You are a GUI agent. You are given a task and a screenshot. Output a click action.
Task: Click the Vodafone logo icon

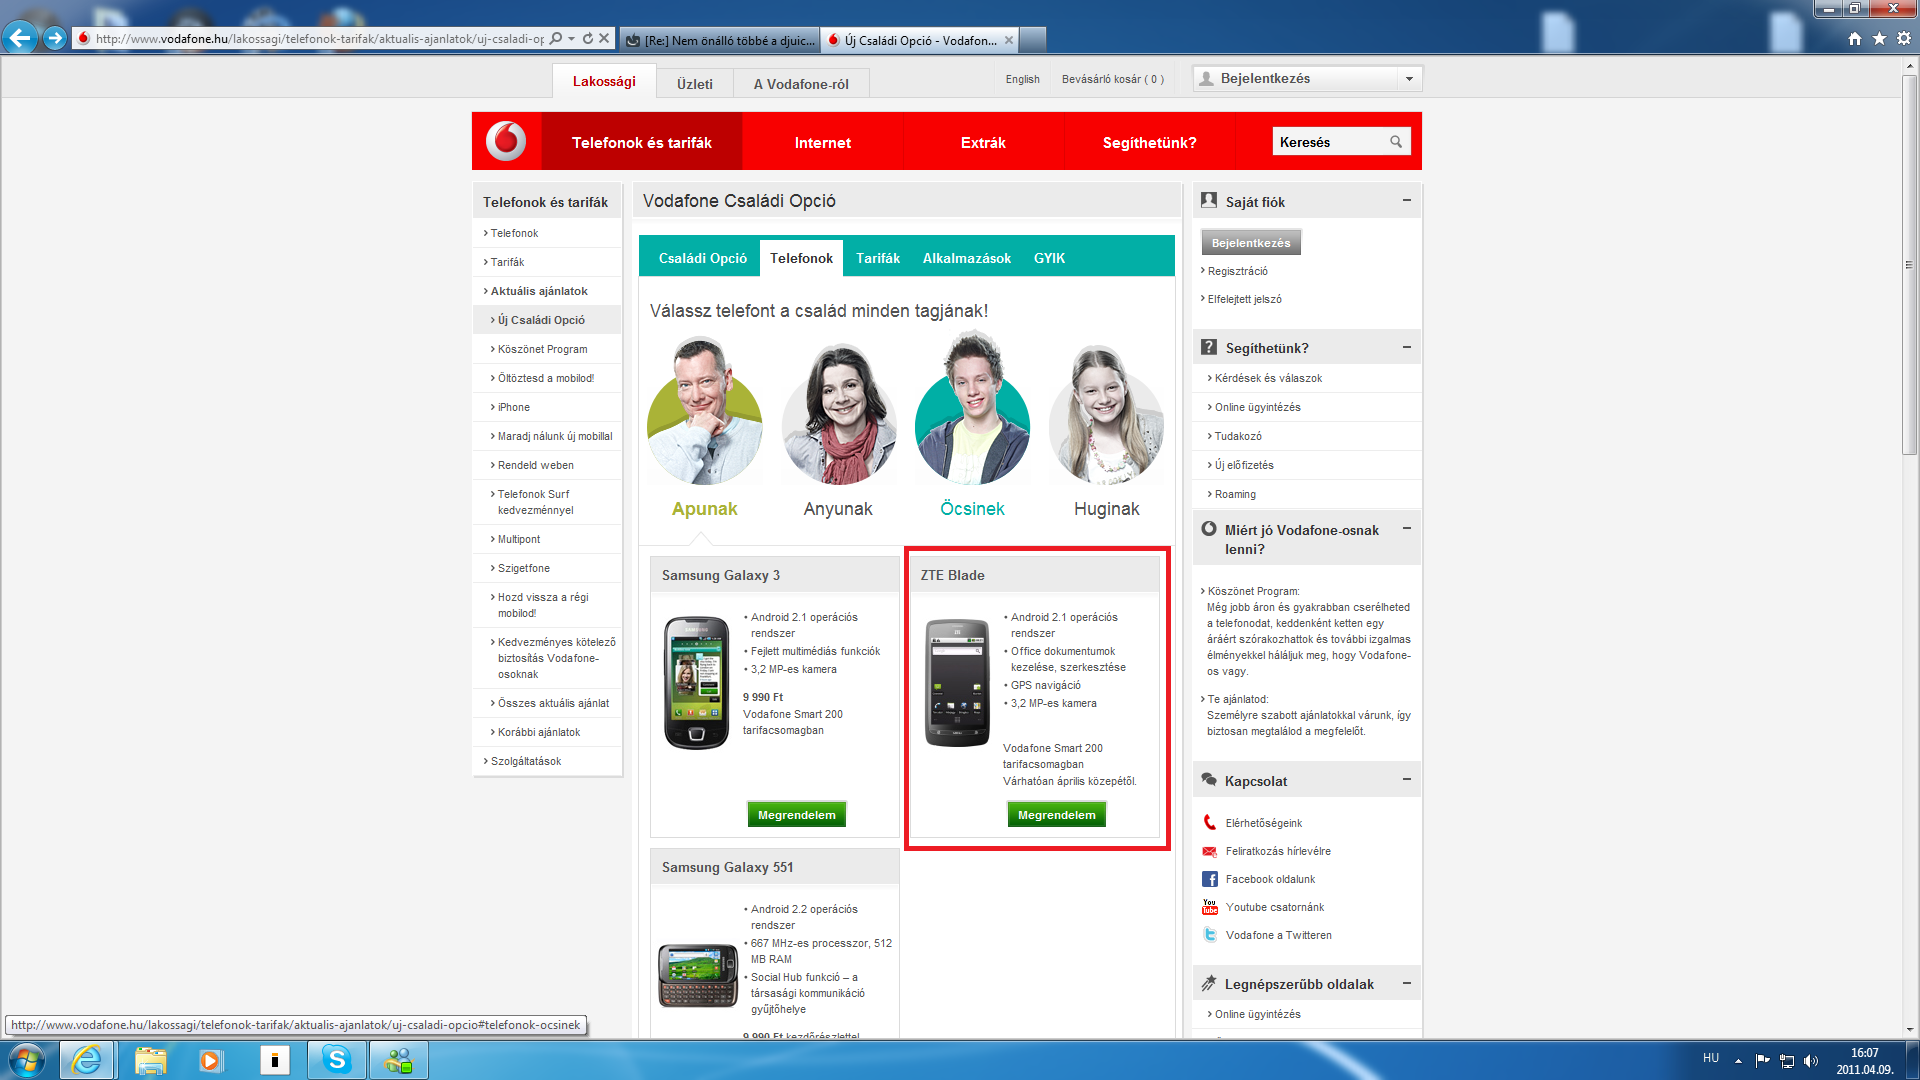coord(506,141)
